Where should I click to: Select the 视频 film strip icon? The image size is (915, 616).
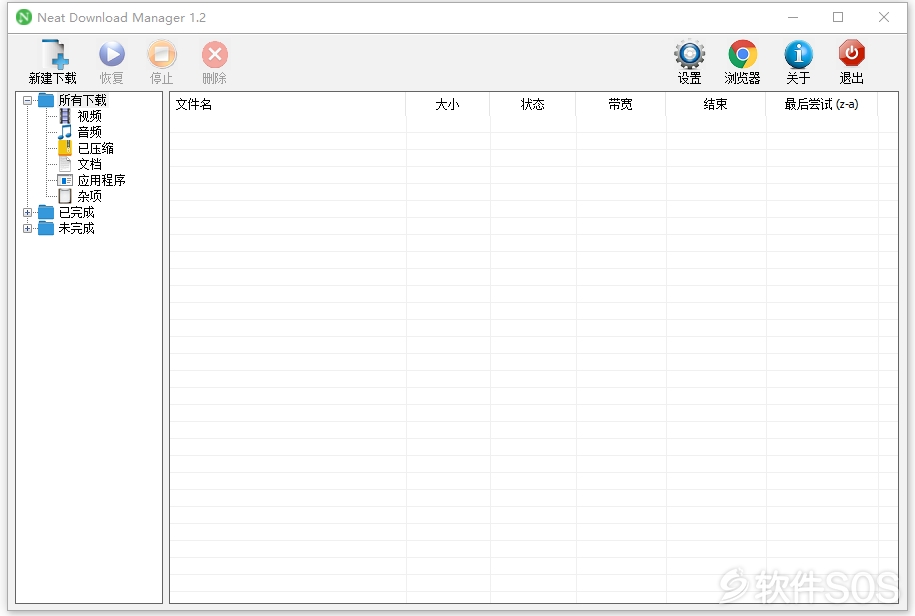click(65, 116)
